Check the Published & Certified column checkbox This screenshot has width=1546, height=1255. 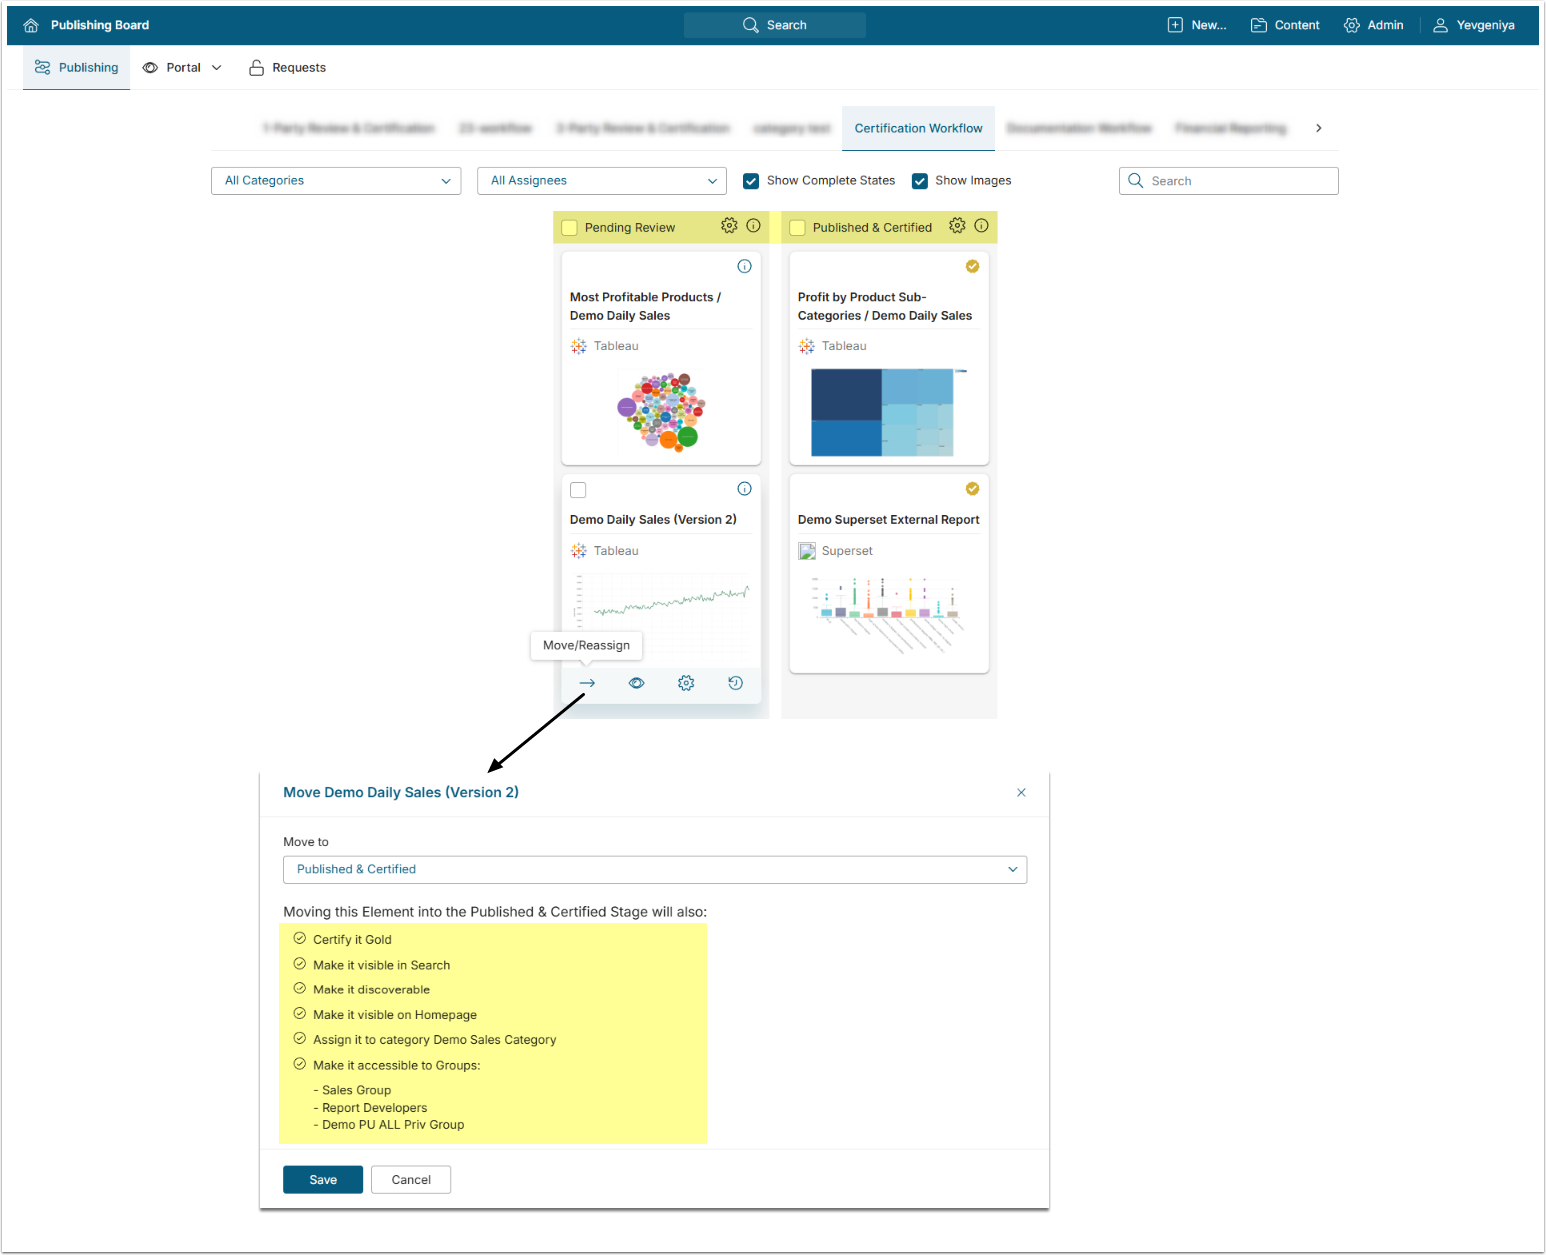798,228
